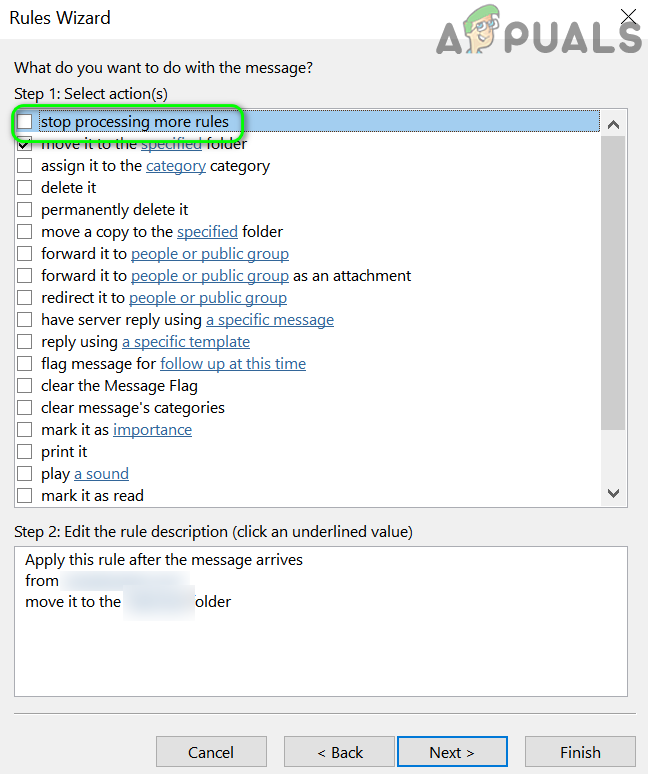Enable the 'print it' action checkbox

tap(25, 452)
